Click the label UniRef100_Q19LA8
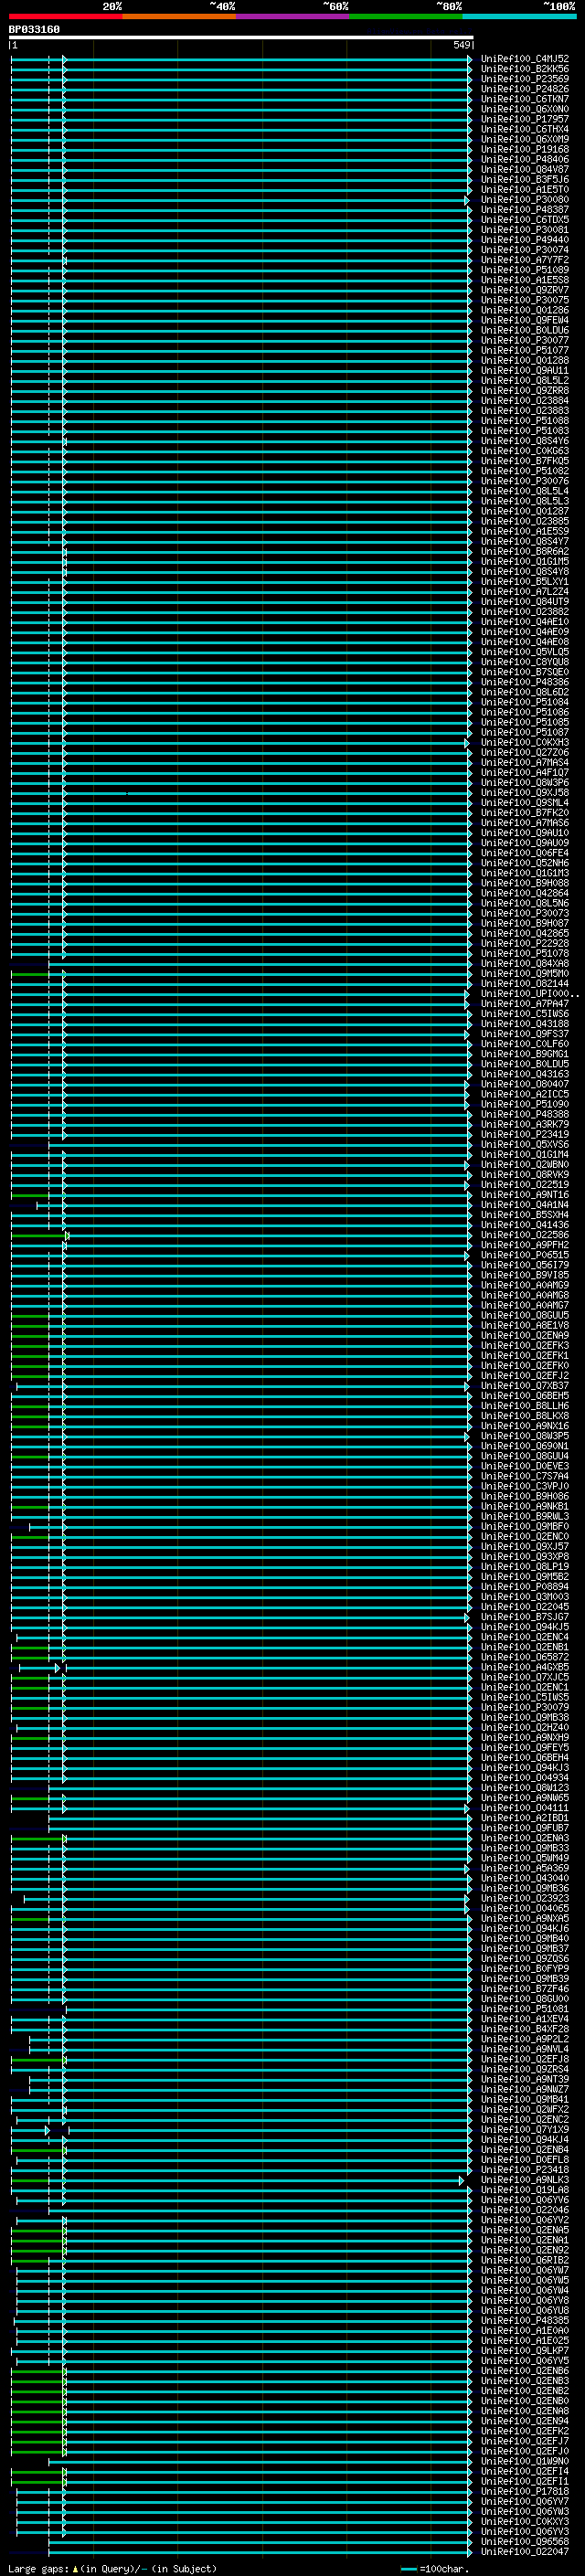The width and height of the screenshot is (585, 2576). 524,2189
